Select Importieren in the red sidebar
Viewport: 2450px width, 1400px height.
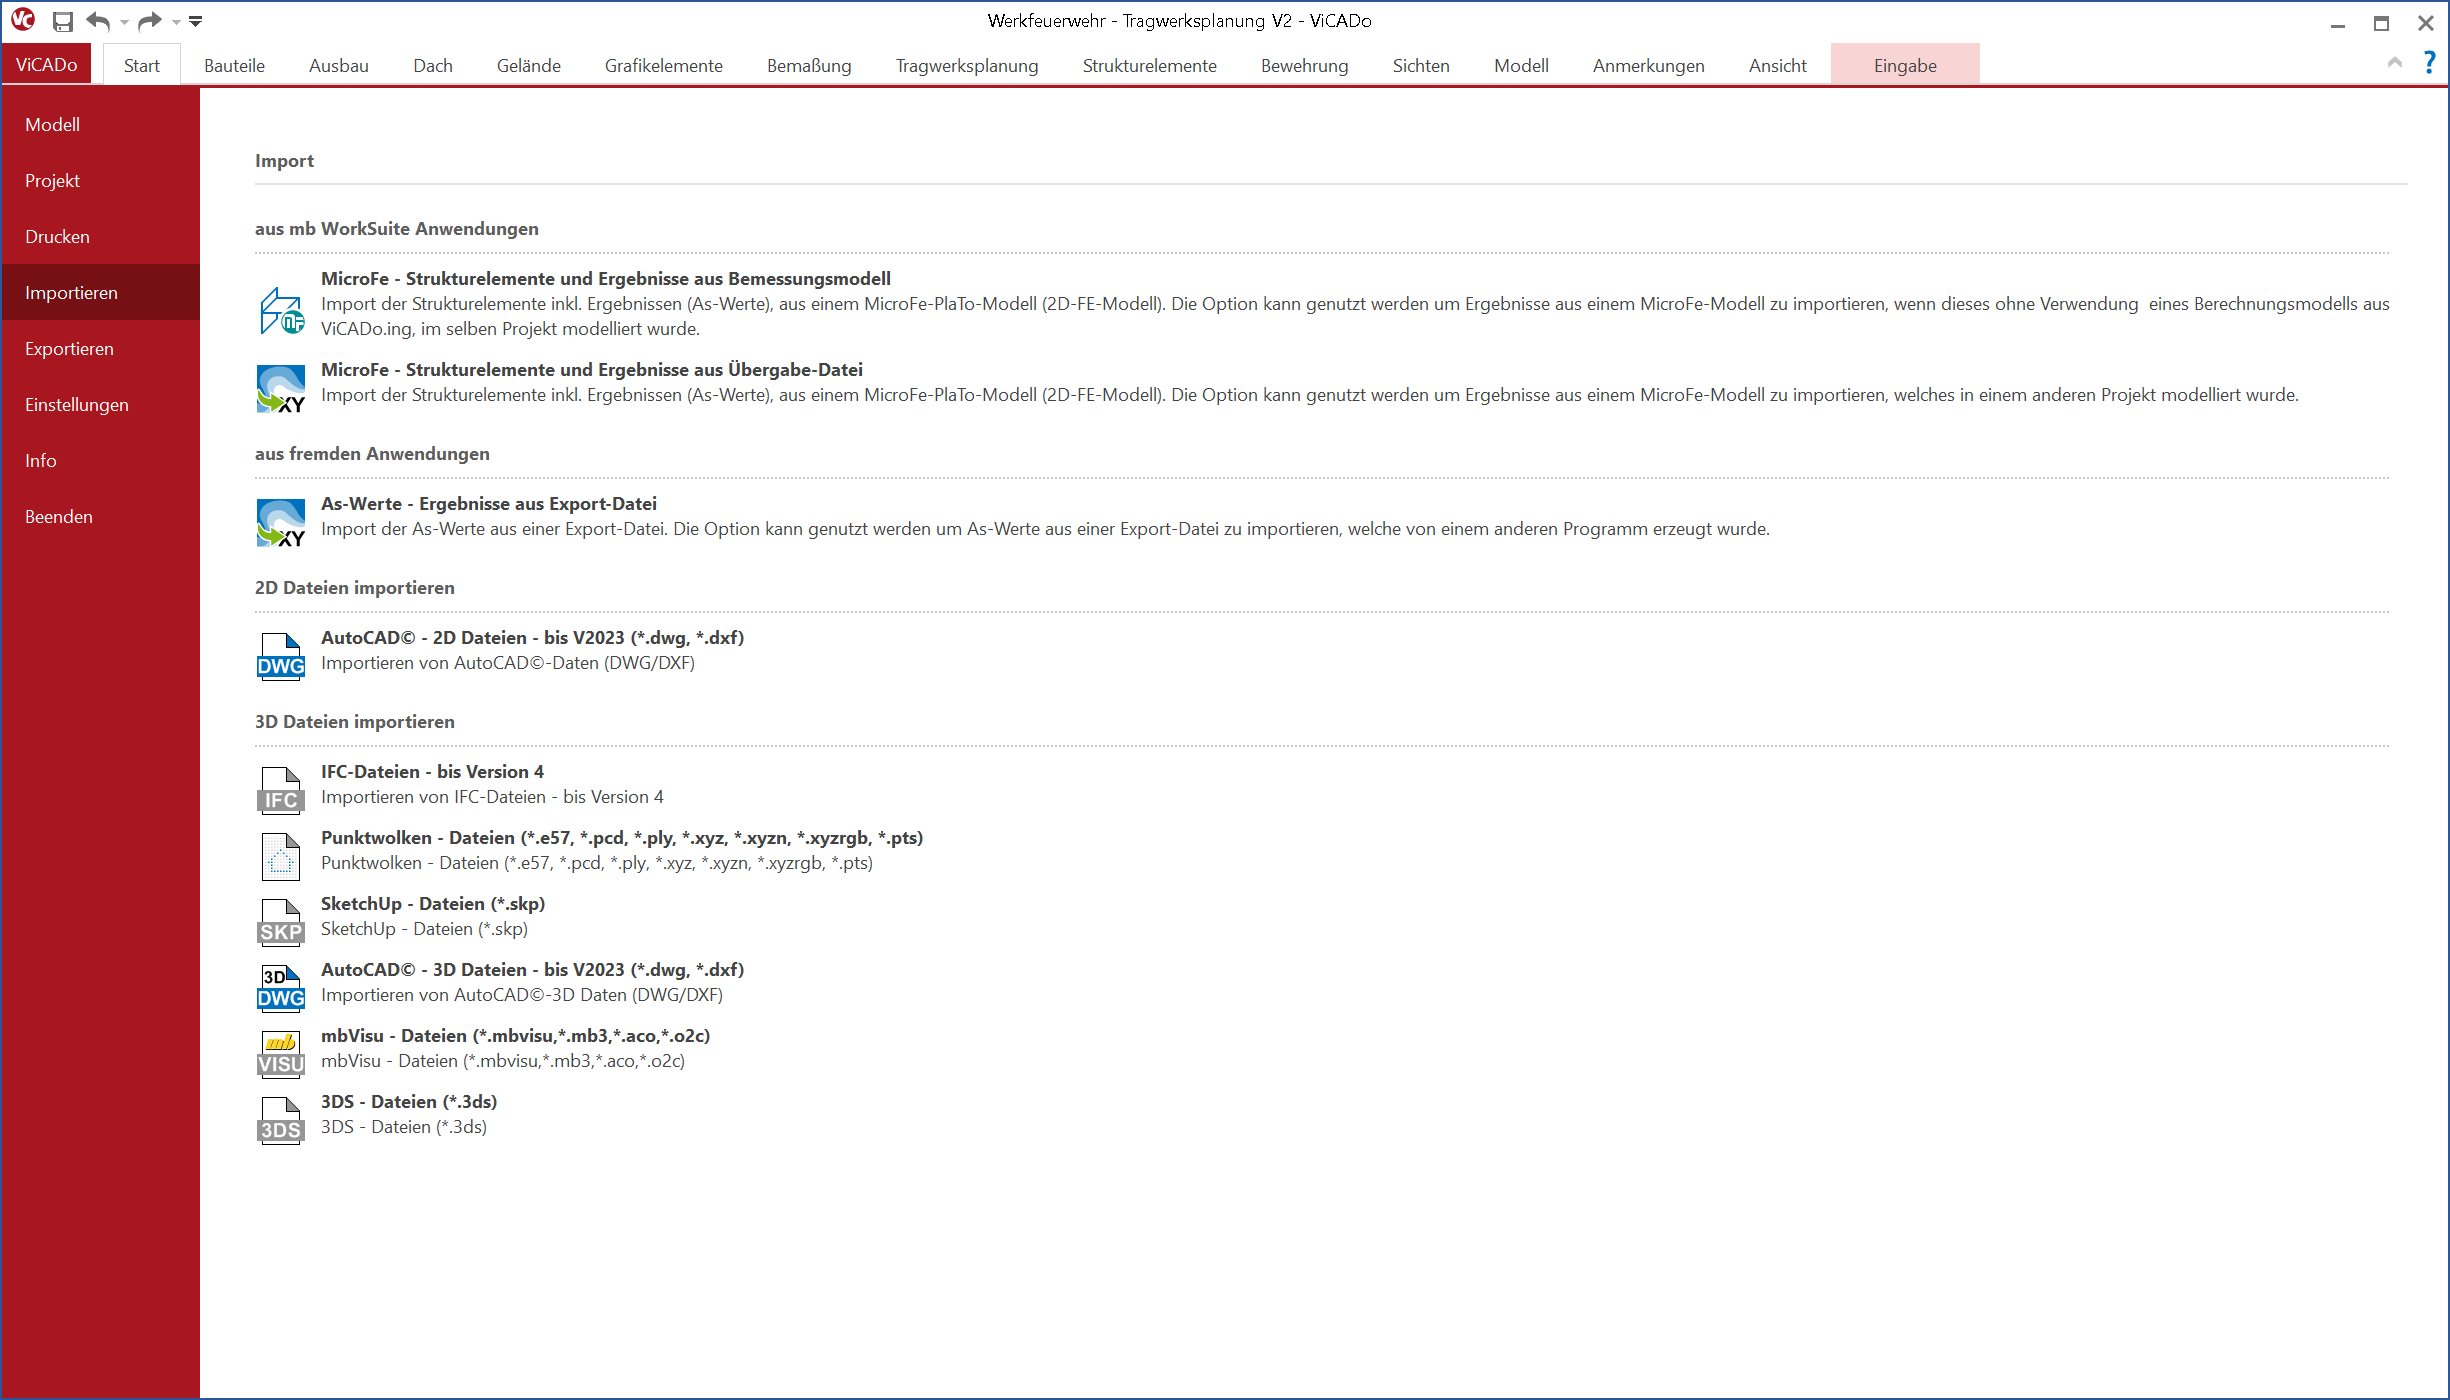point(101,292)
